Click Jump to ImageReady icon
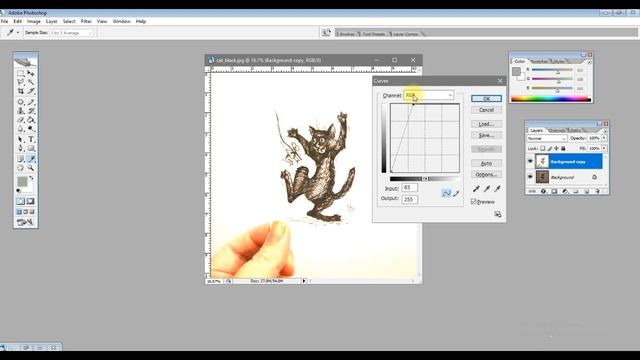This screenshot has width=640, height=360. 25,222
